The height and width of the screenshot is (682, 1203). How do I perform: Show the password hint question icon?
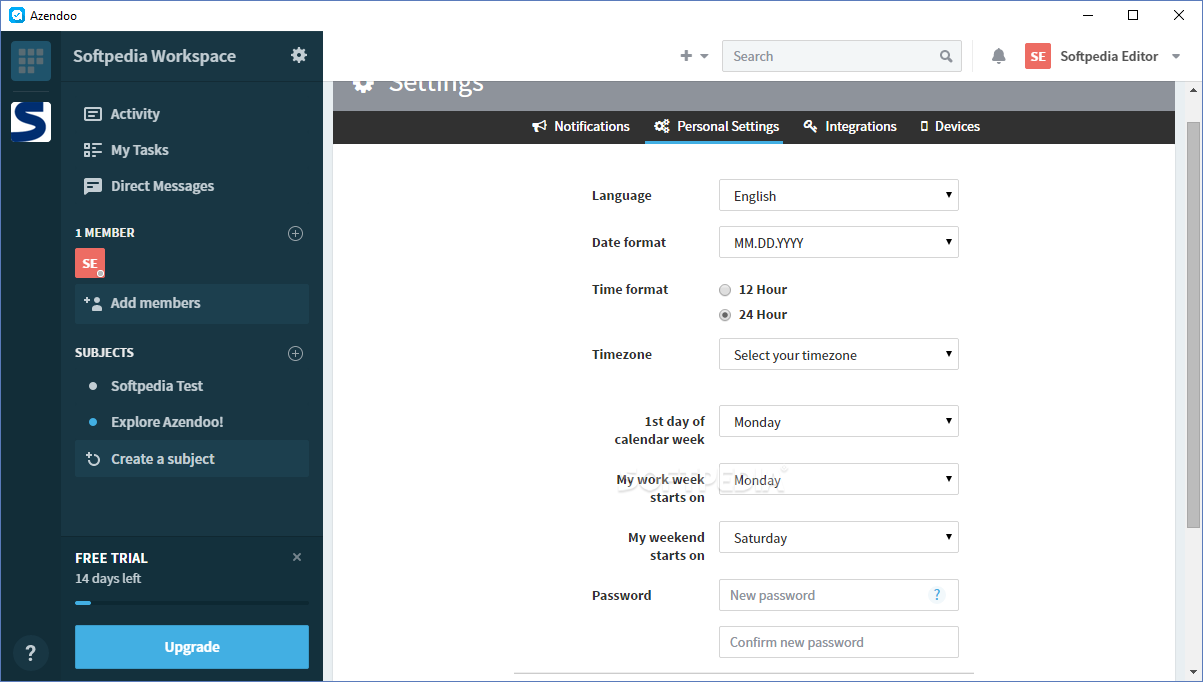coord(937,594)
